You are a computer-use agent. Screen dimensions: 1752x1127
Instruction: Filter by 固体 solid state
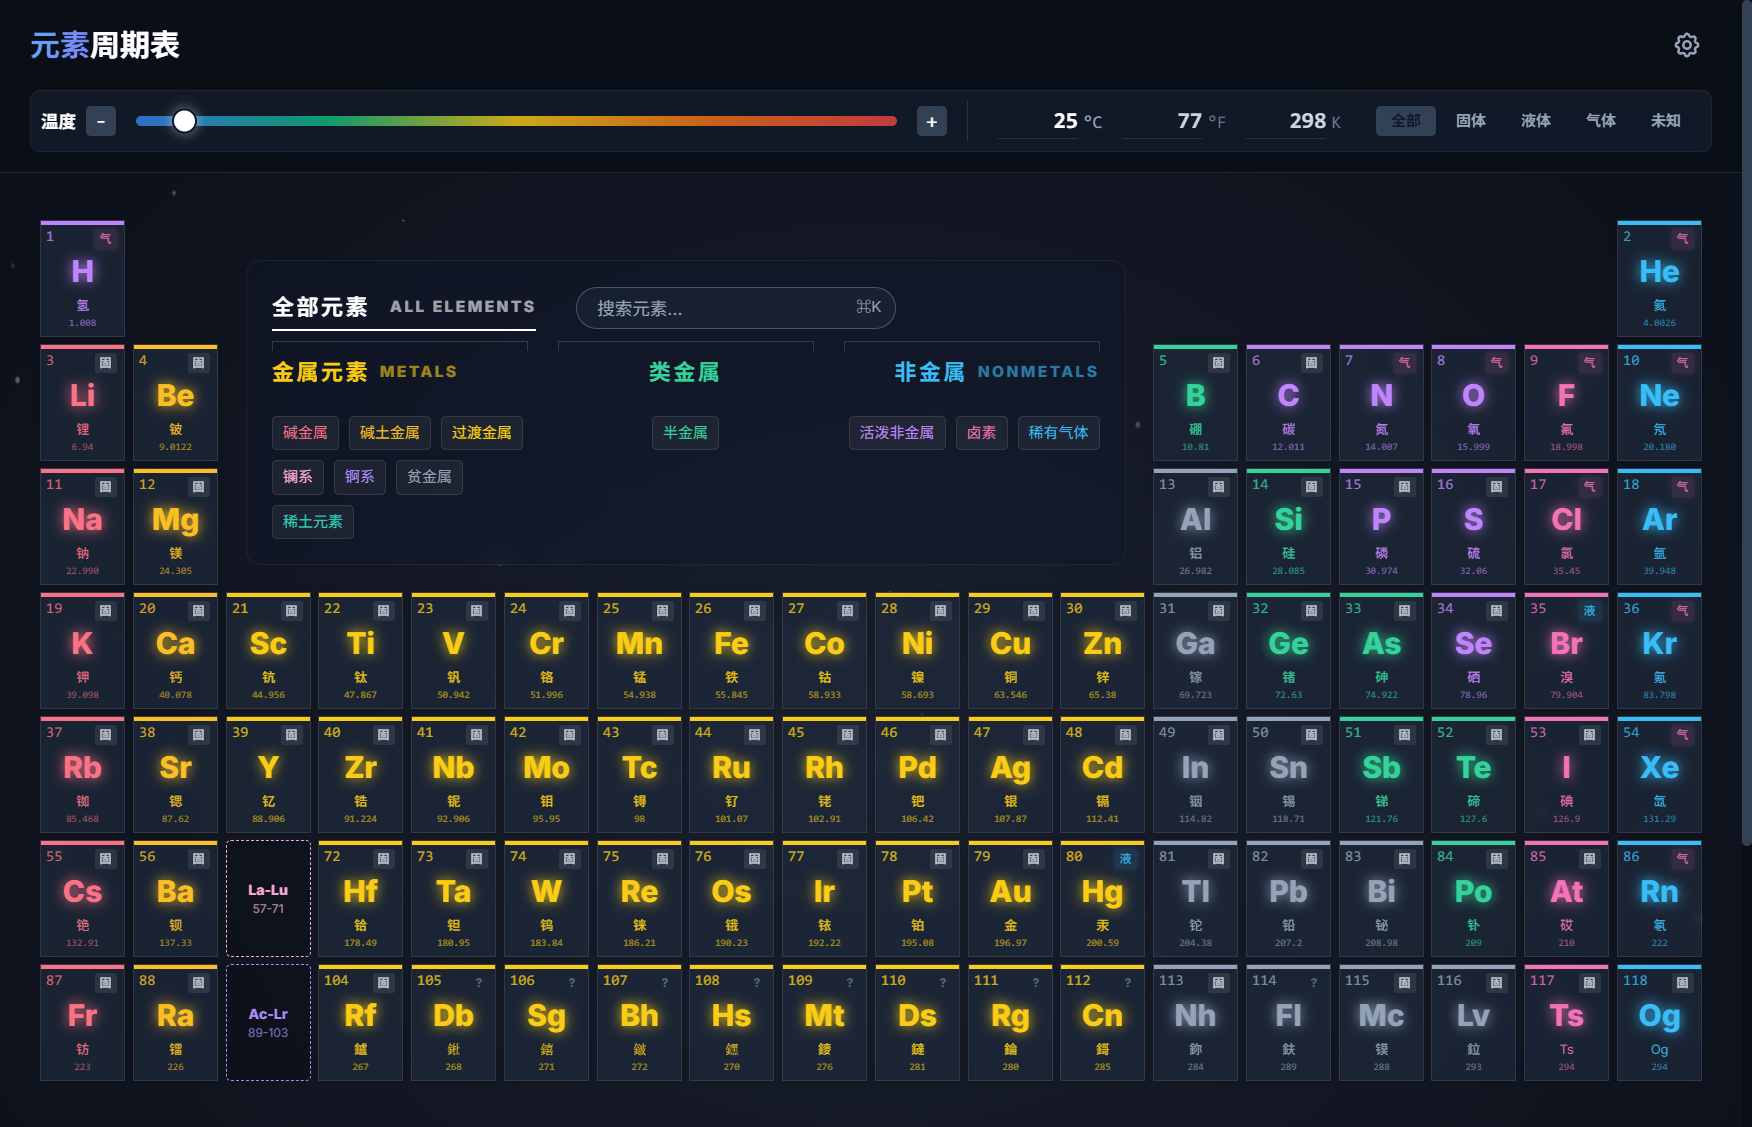[1470, 121]
